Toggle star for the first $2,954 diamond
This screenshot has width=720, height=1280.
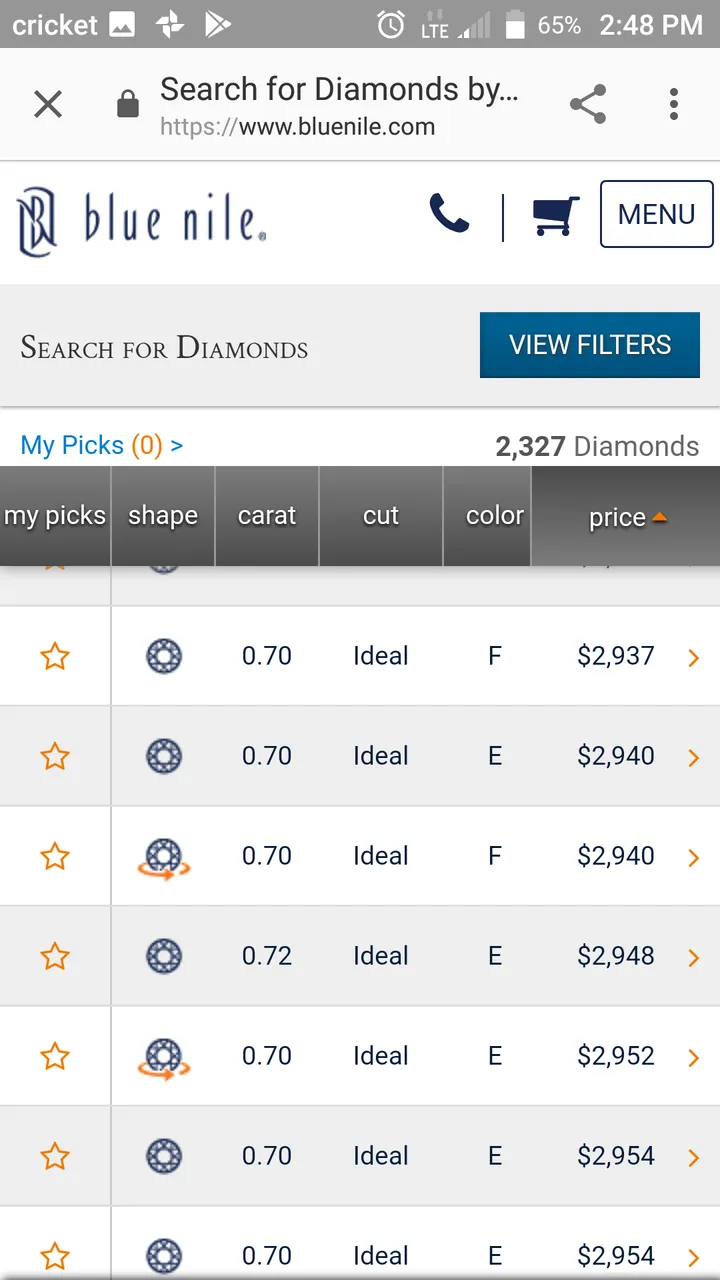click(55, 1156)
